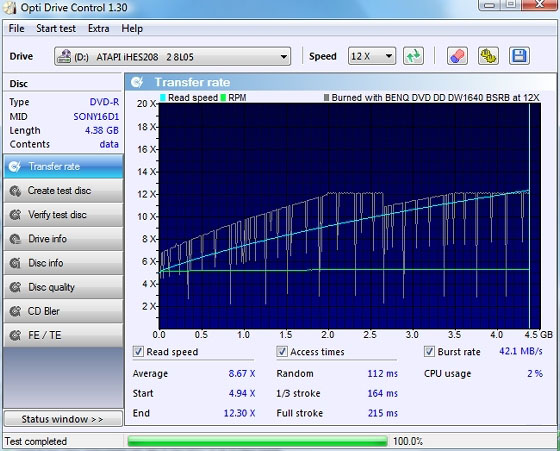The height and width of the screenshot is (451, 560).
Task: Click the refresh drive arrows icon
Action: (x=413, y=56)
